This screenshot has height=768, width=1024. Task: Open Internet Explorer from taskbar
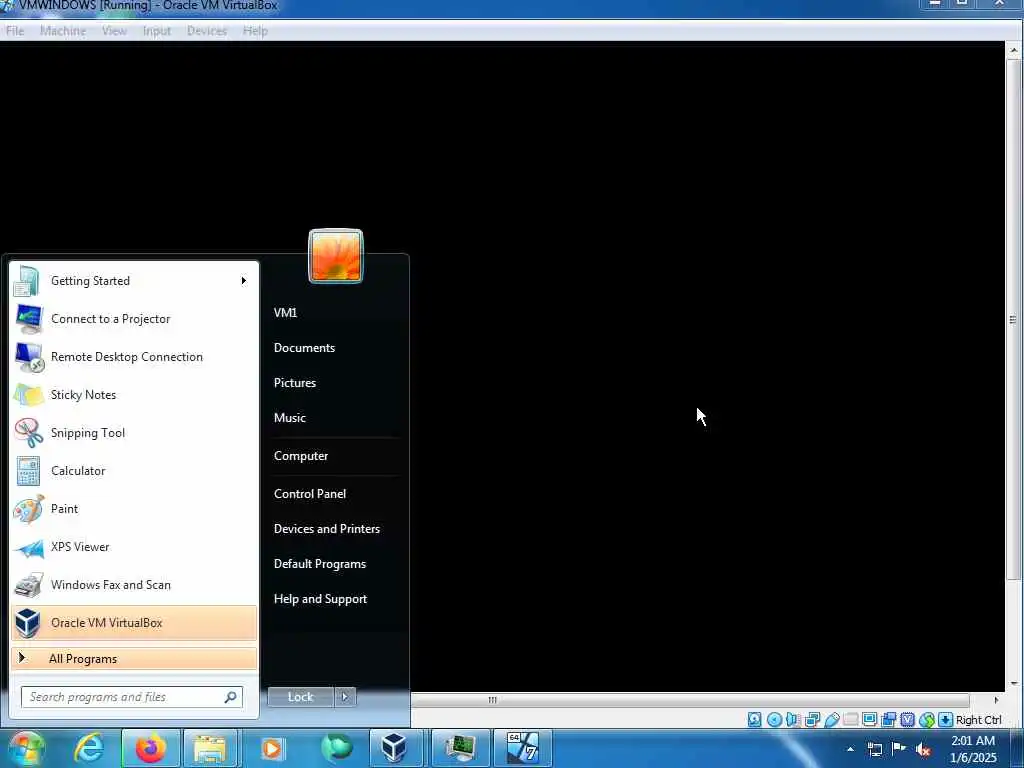pyautogui.click(x=88, y=748)
